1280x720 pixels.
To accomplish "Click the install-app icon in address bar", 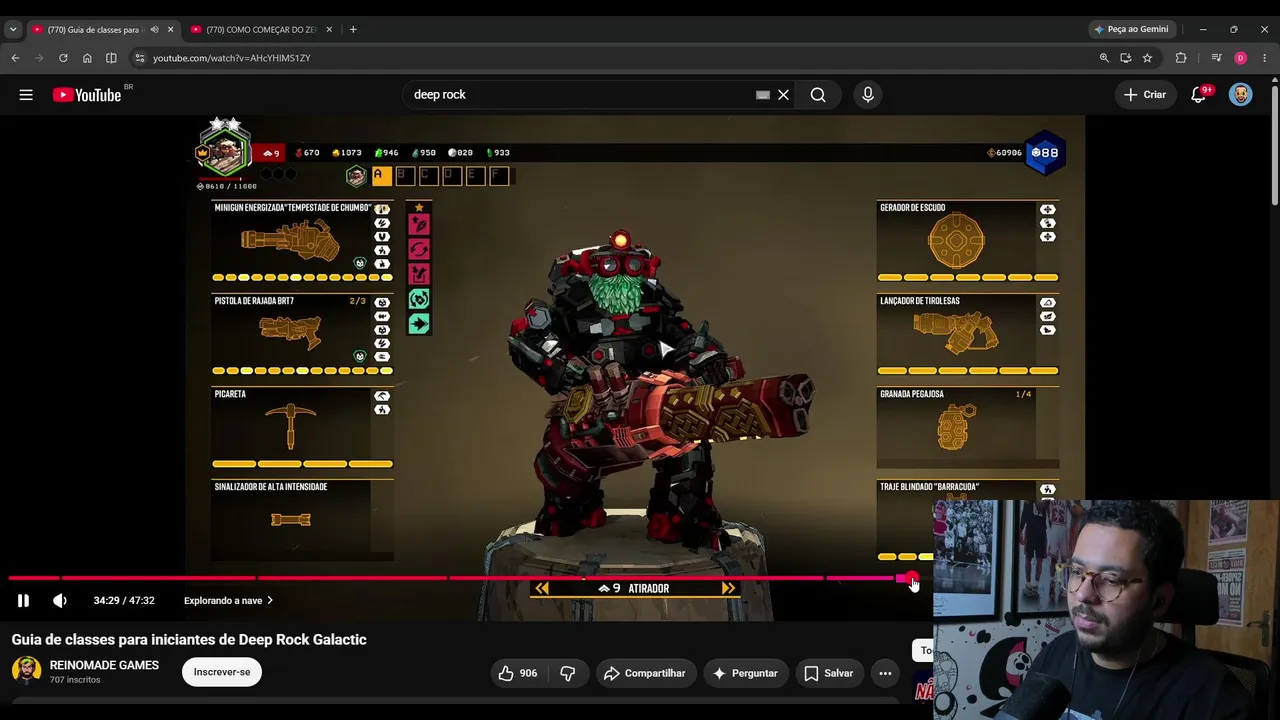I will tap(1126, 58).
